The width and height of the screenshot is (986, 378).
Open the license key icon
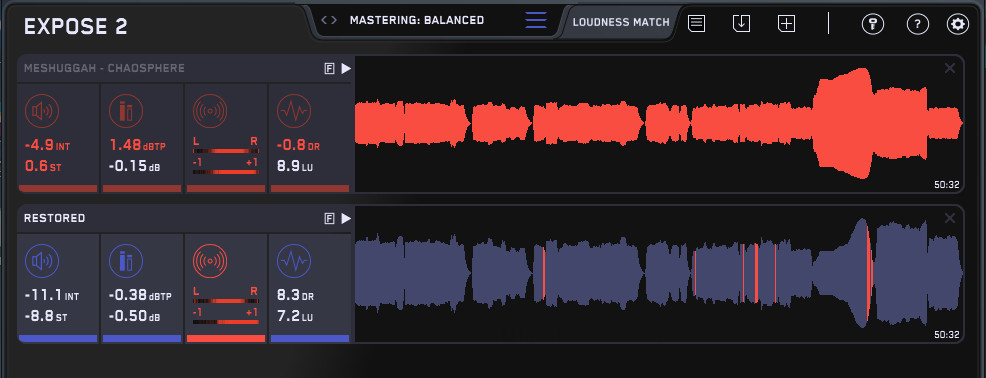point(873,24)
